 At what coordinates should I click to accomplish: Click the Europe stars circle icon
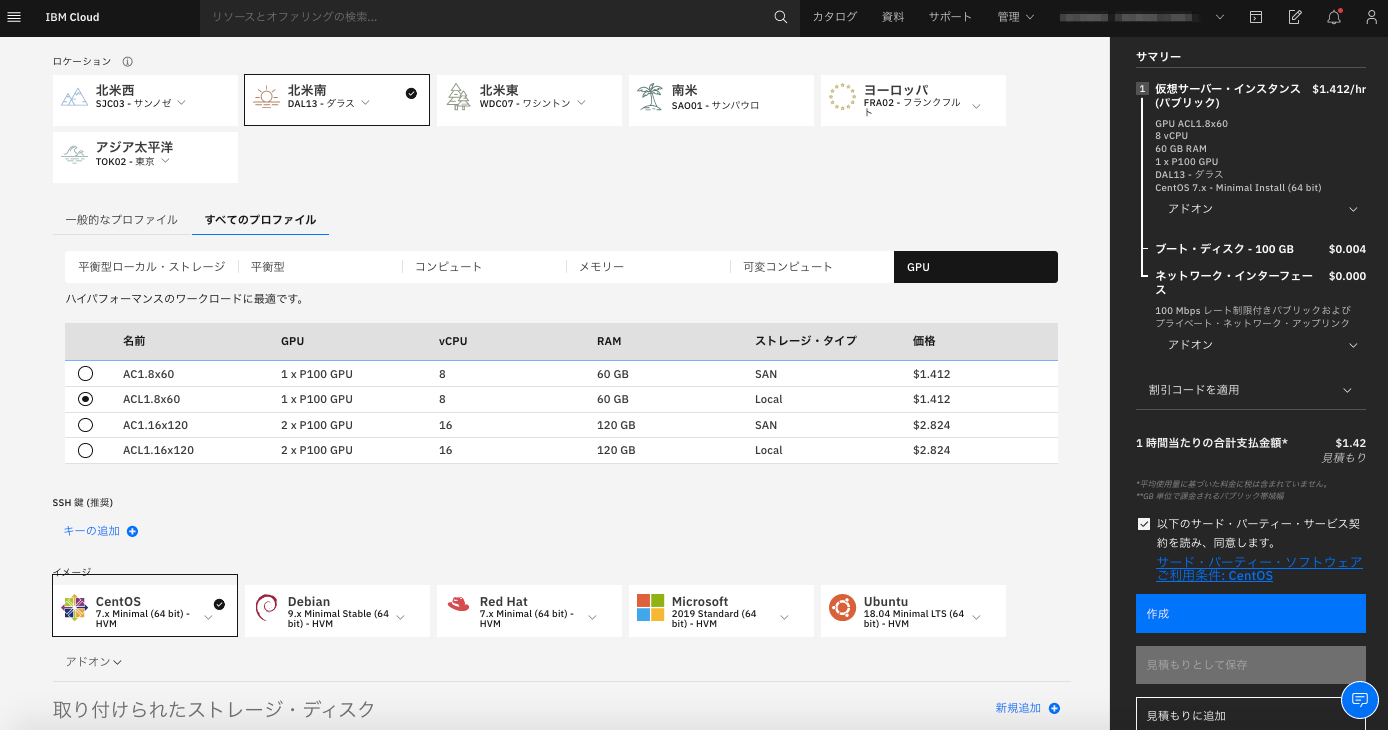point(842,97)
